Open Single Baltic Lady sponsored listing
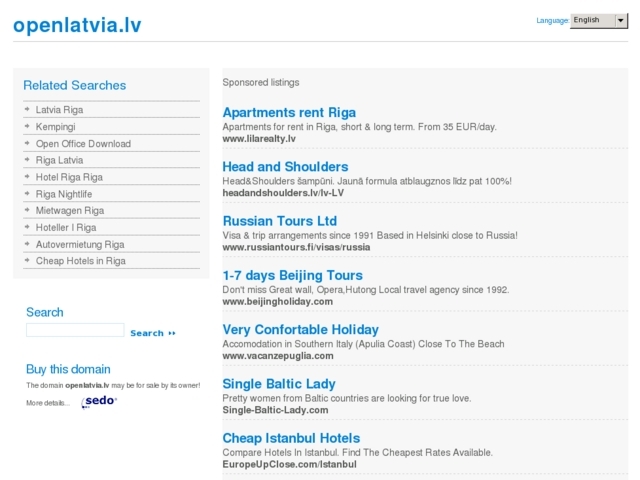640x480 pixels. pos(279,384)
